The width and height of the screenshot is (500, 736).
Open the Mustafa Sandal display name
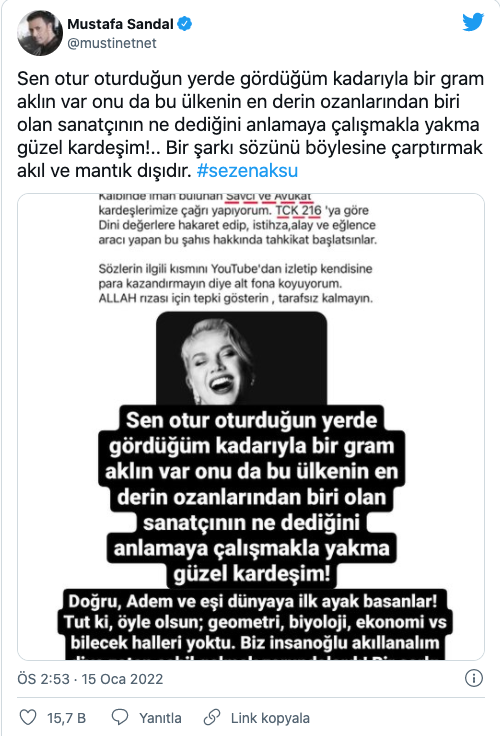[x=121, y=23]
